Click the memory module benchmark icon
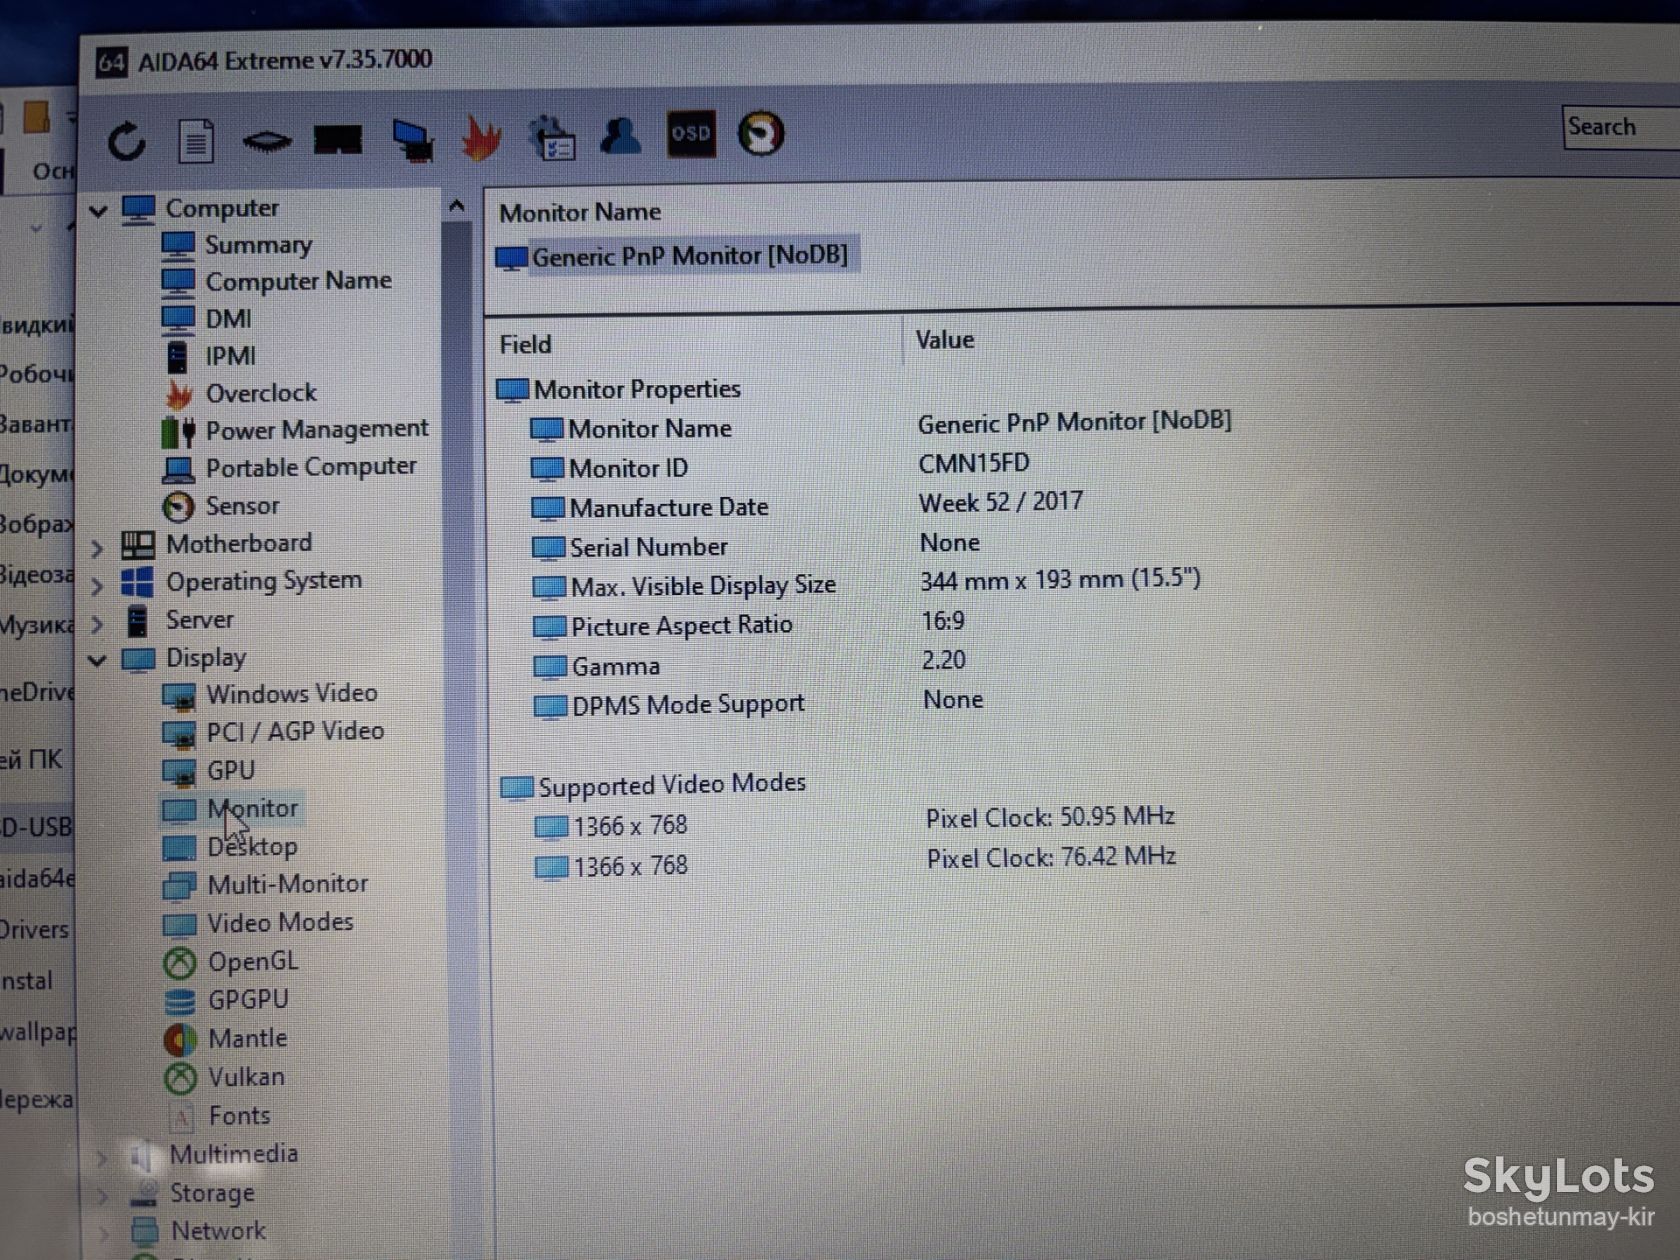This screenshot has height=1260, width=1680. [x=267, y=141]
